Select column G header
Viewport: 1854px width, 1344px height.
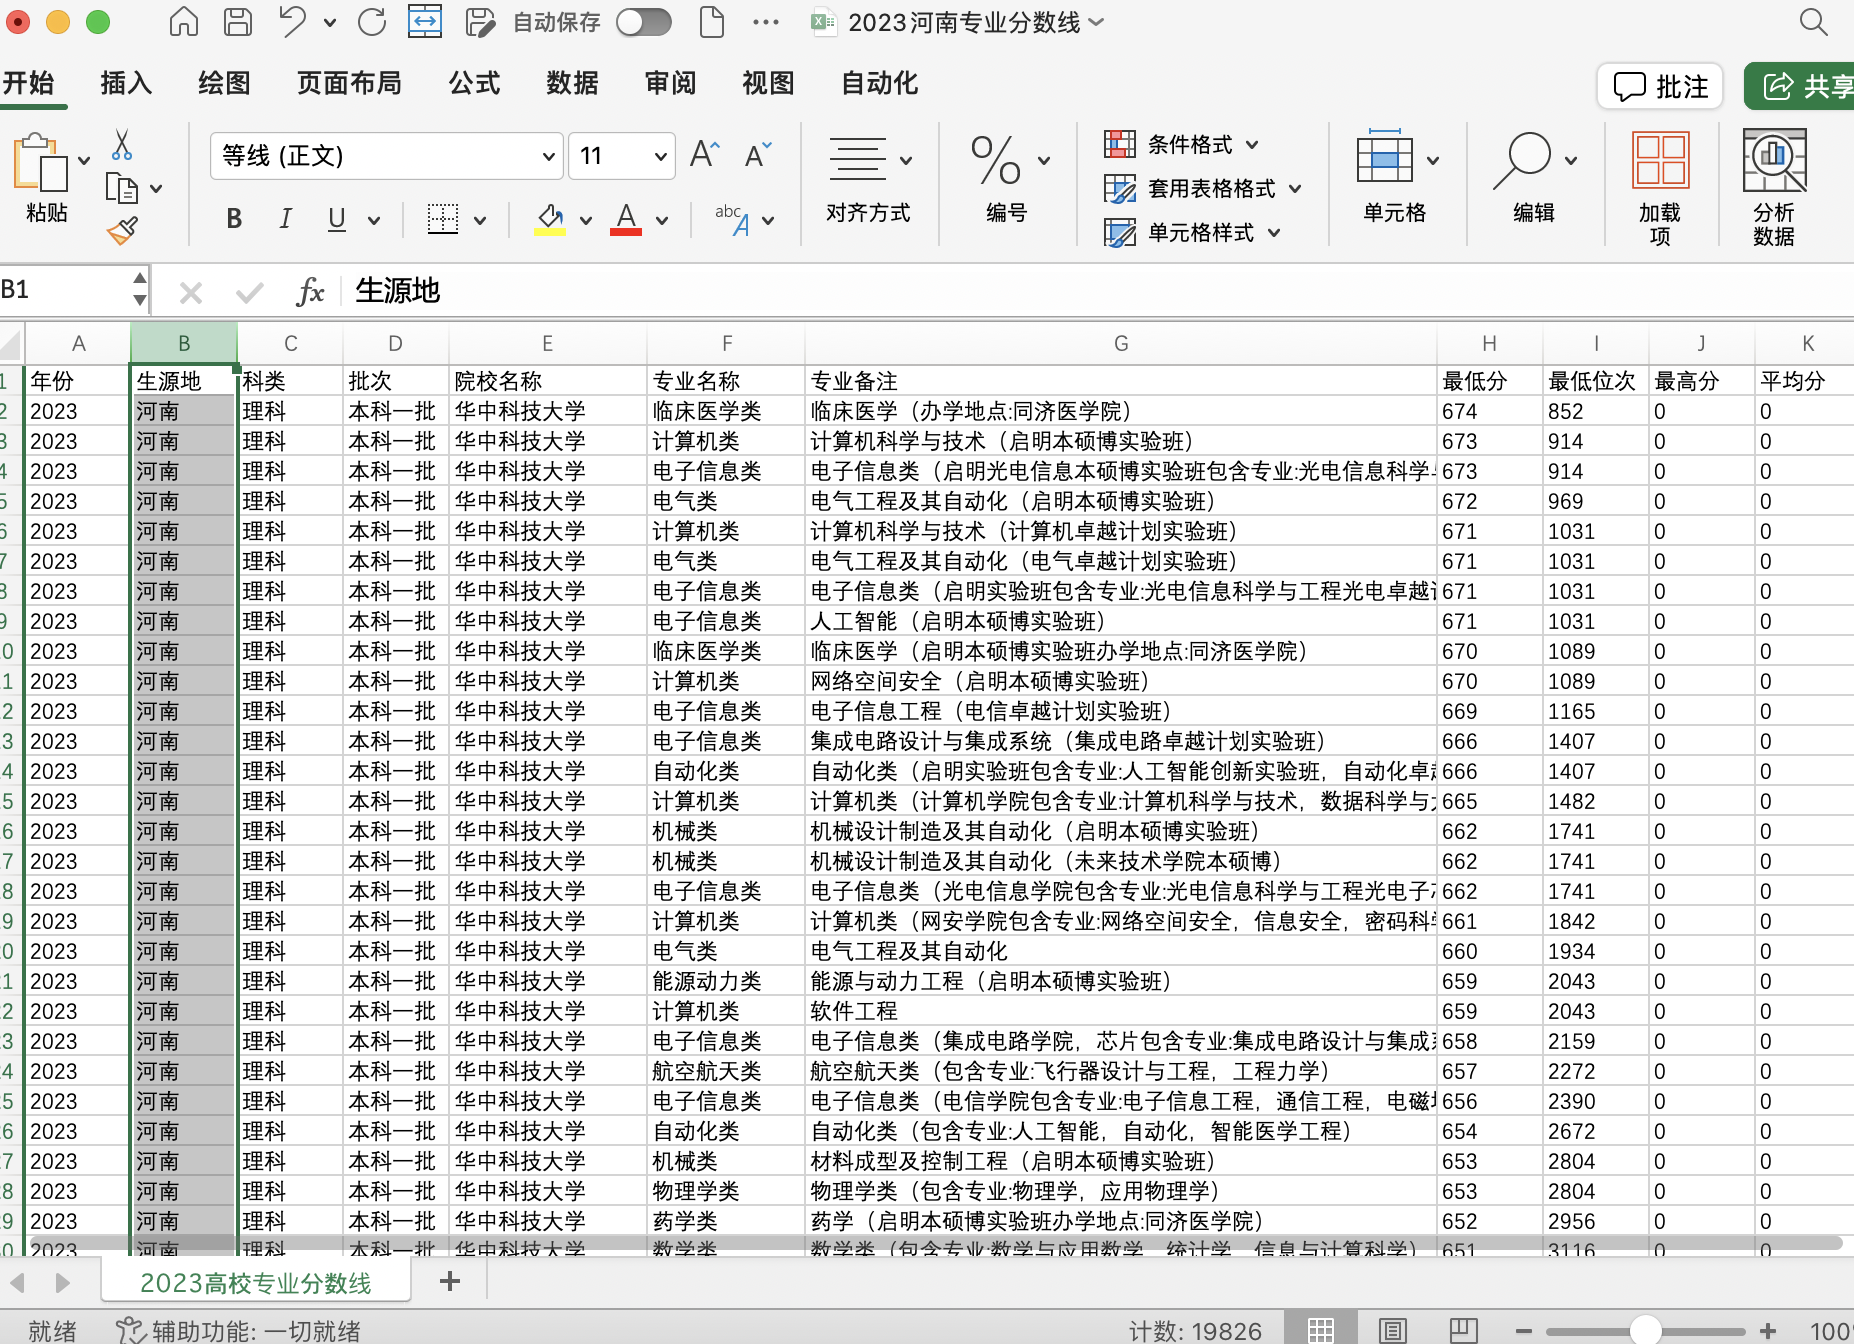[x=1121, y=344]
